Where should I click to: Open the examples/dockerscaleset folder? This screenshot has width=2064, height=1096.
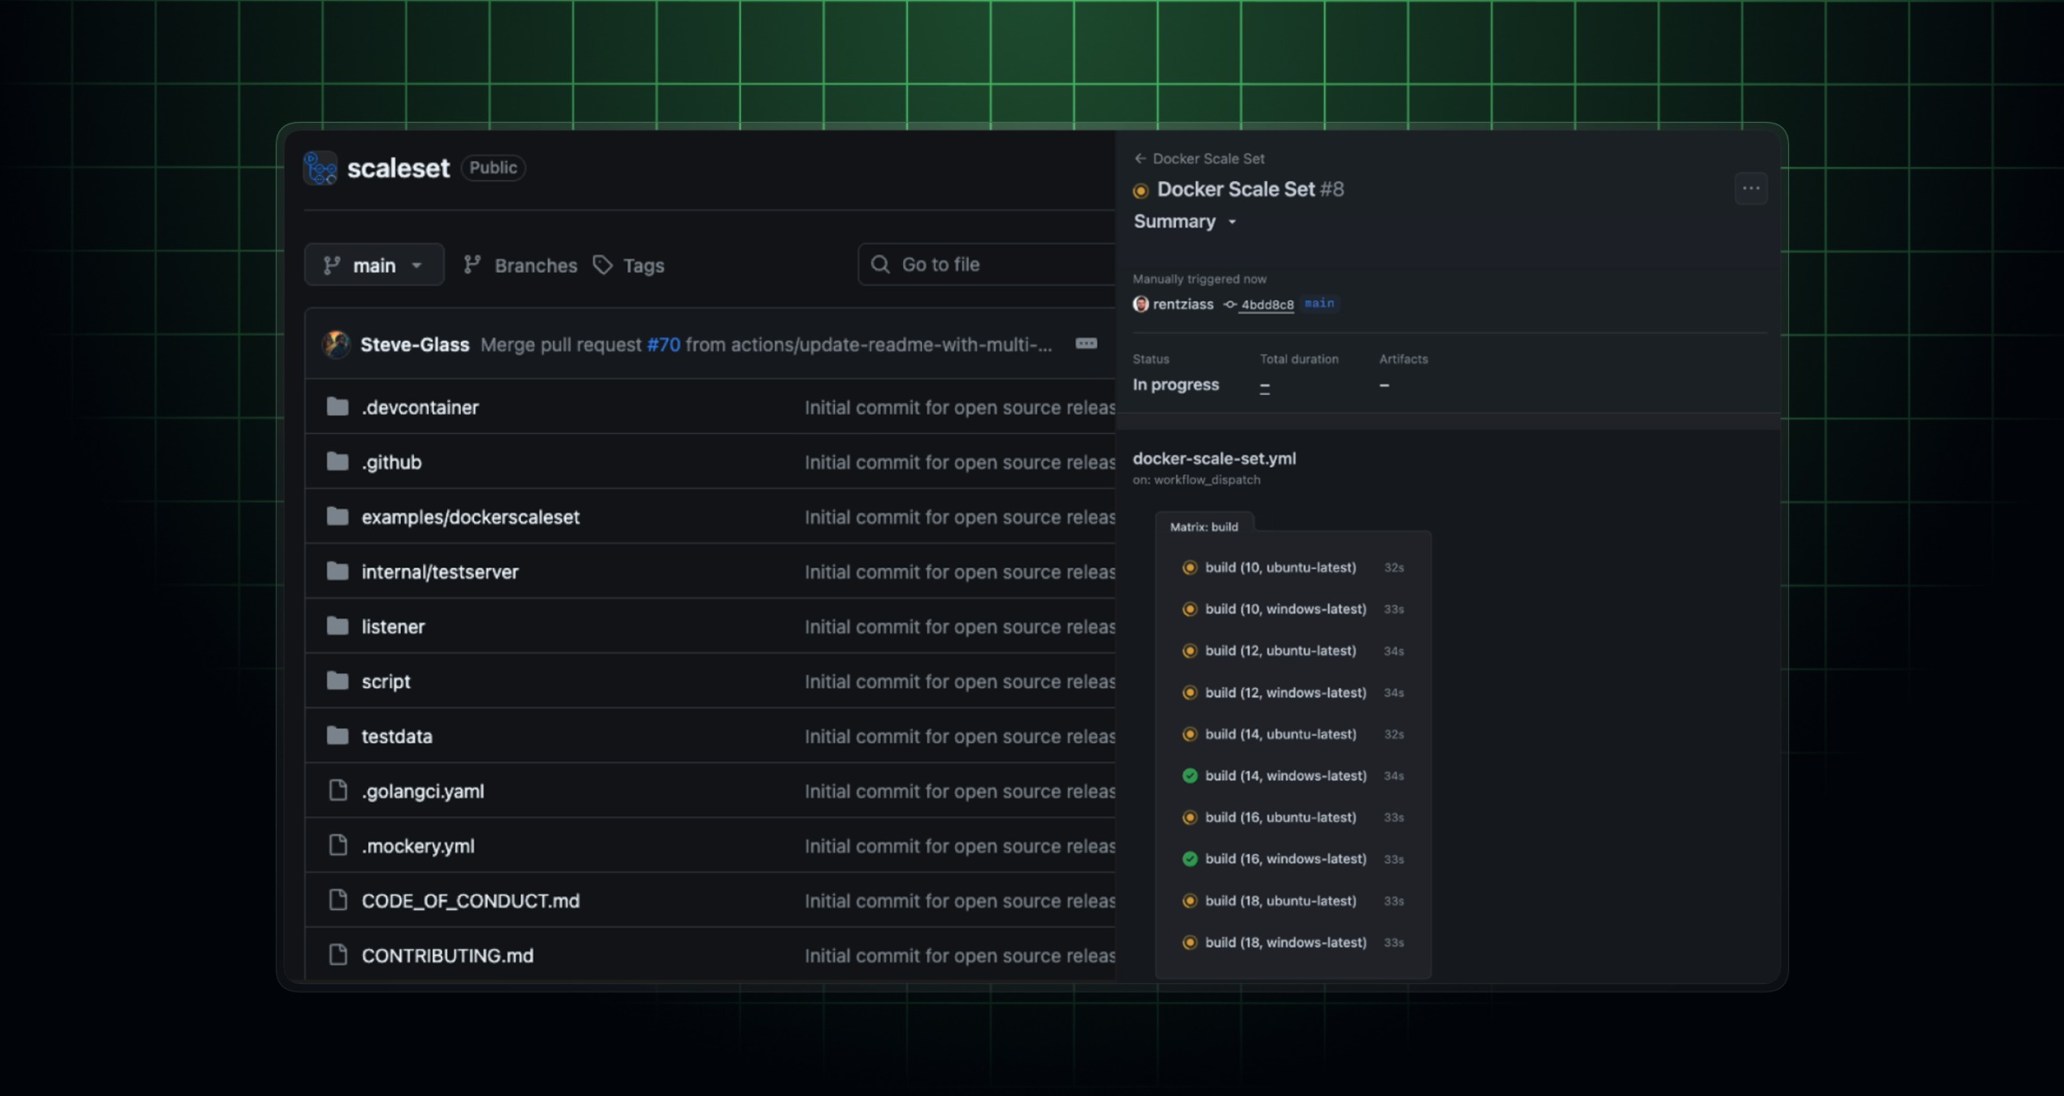[470, 517]
